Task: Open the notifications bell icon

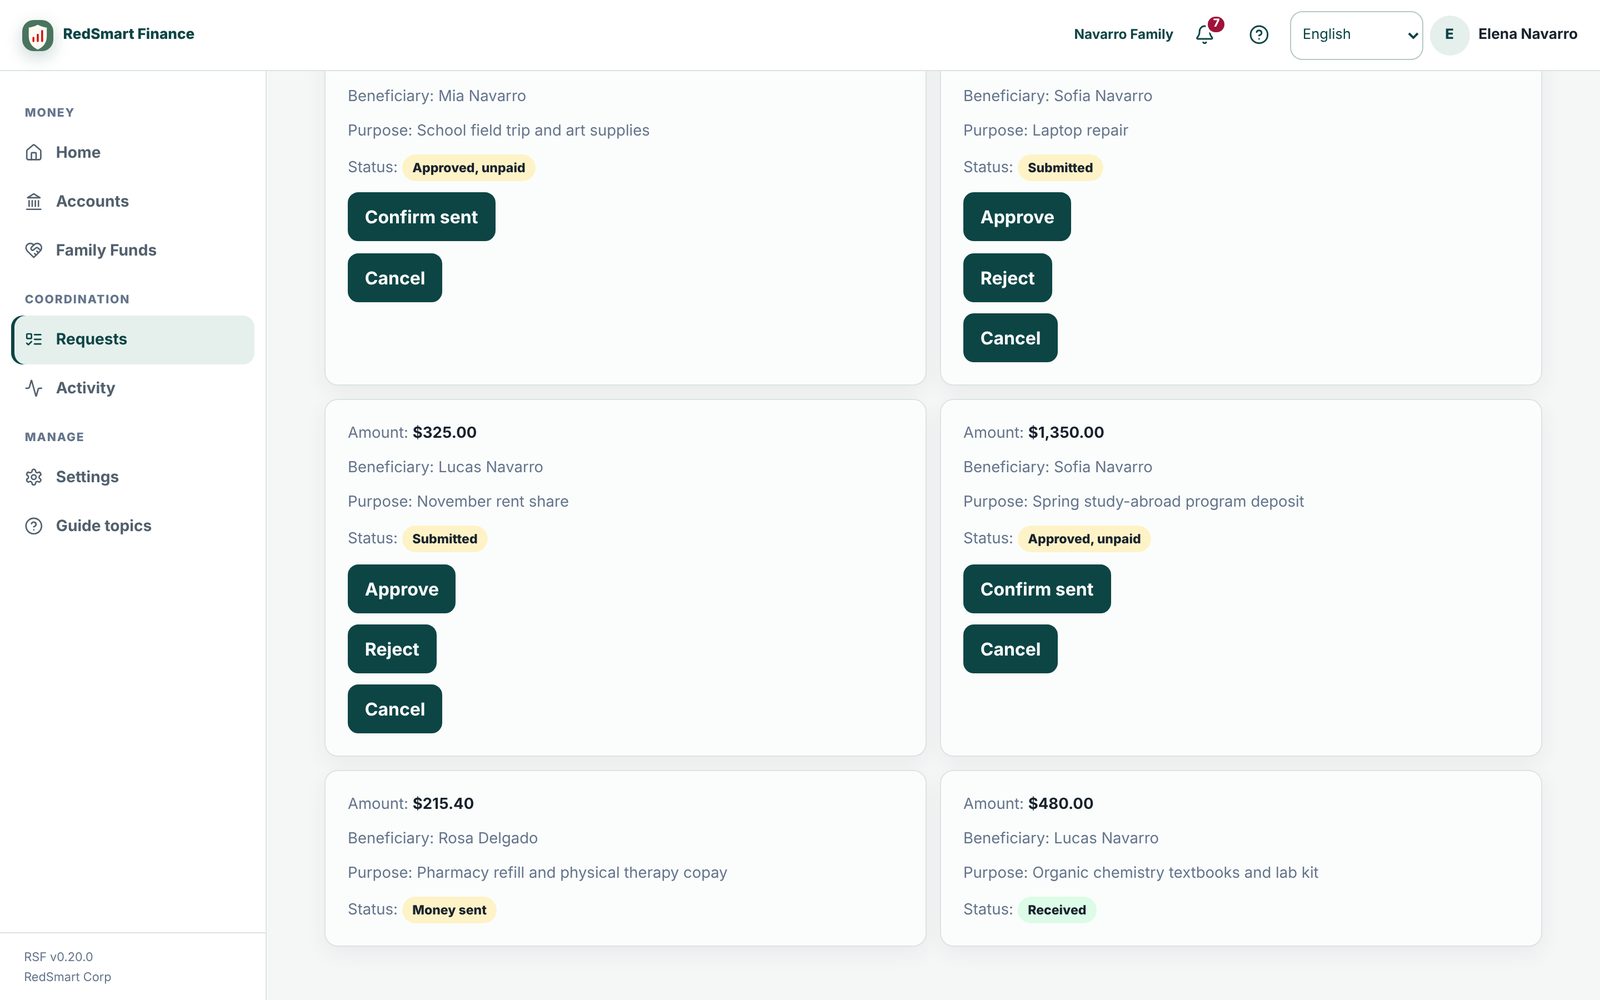Action: click(x=1205, y=35)
